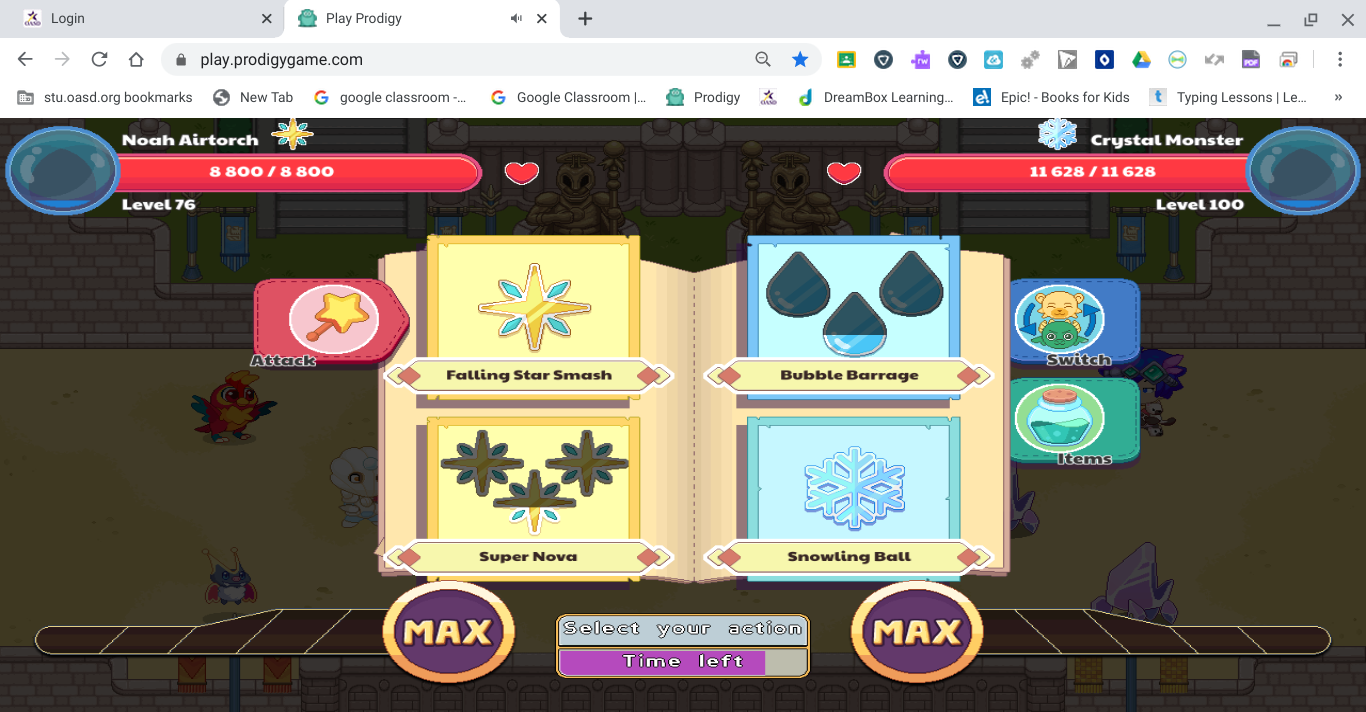1366x712 pixels.
Task: Open the Google Classroom extension icon
Action: pyautogui.click(x=846, y=59)
